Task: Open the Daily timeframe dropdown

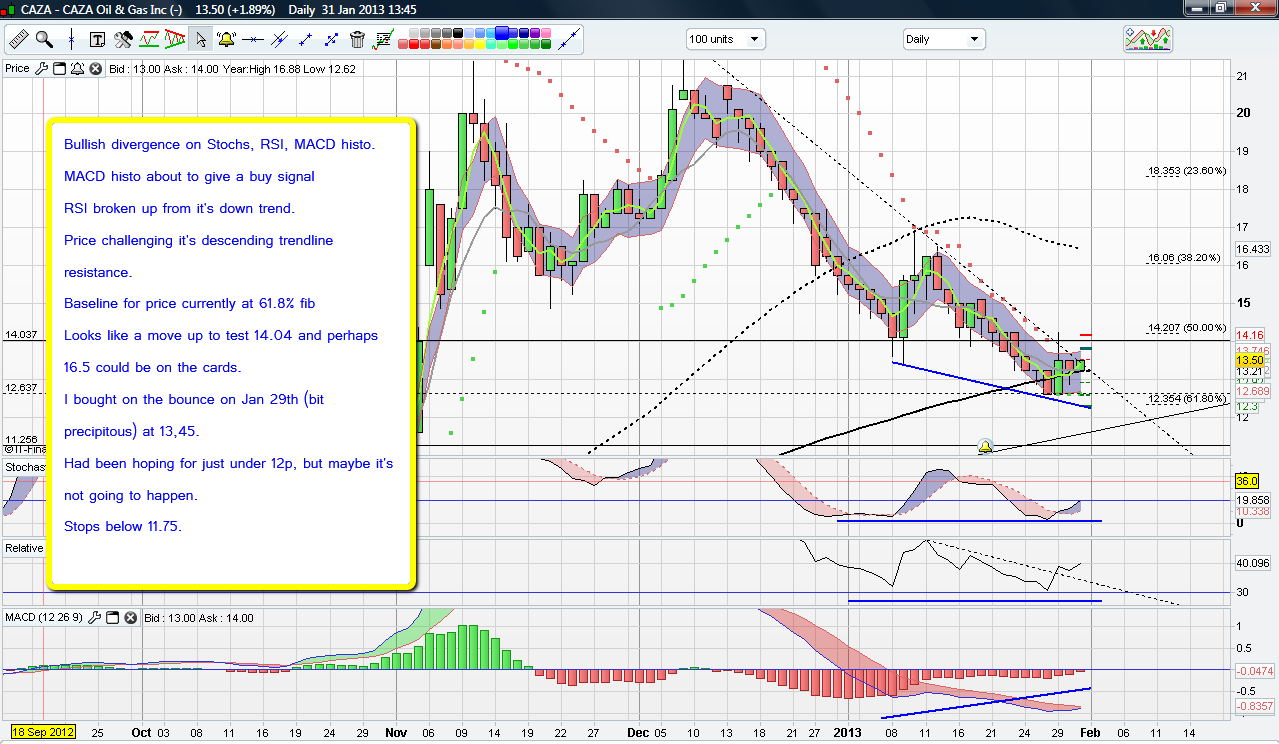Action: (x=944, y=39)
